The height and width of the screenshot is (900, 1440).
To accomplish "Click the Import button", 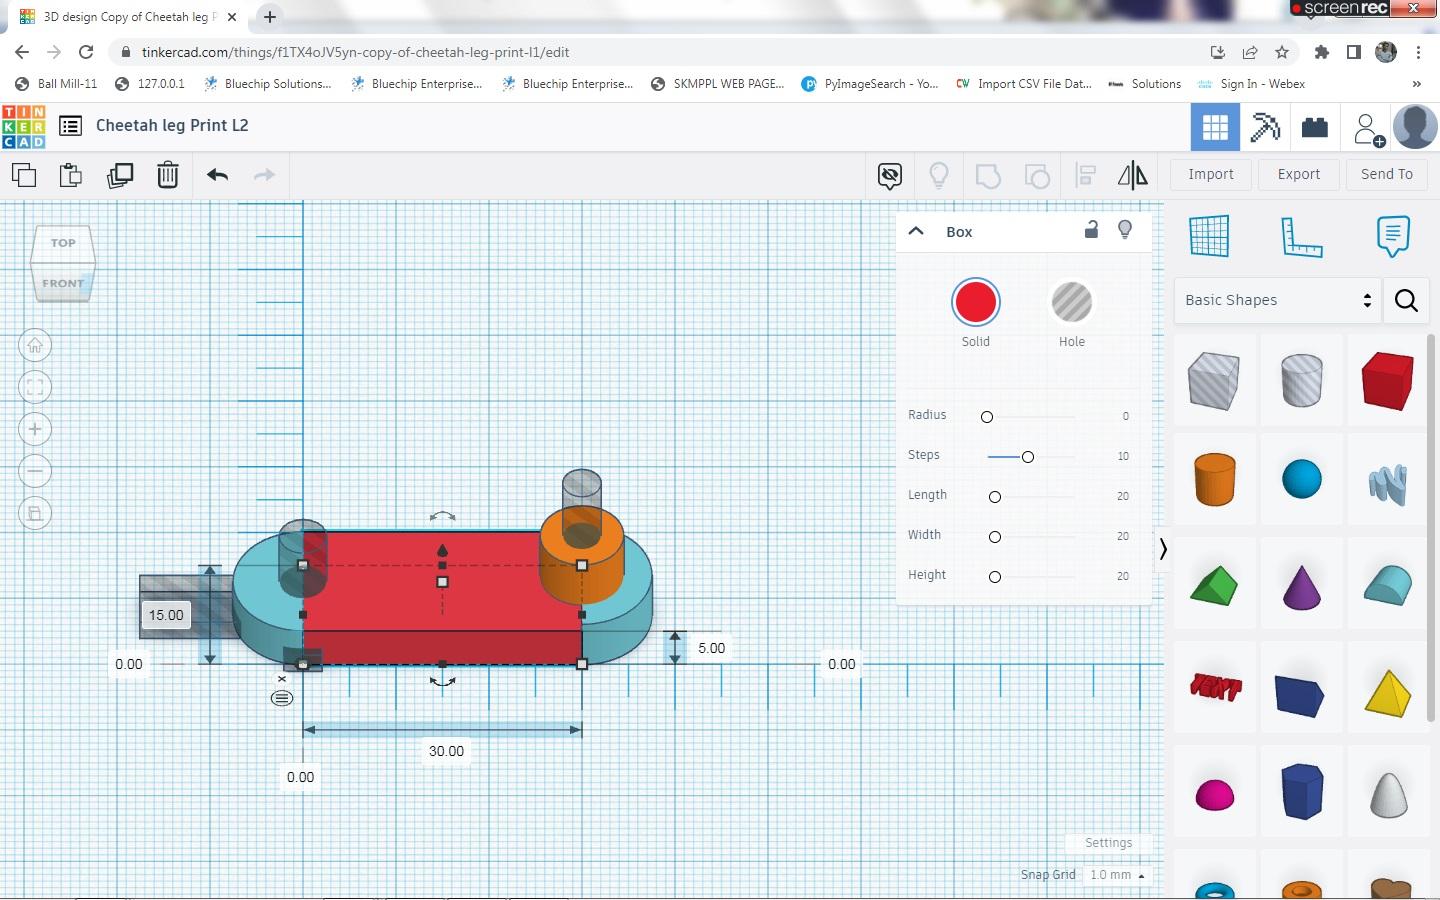I will tap(1210, 174).
